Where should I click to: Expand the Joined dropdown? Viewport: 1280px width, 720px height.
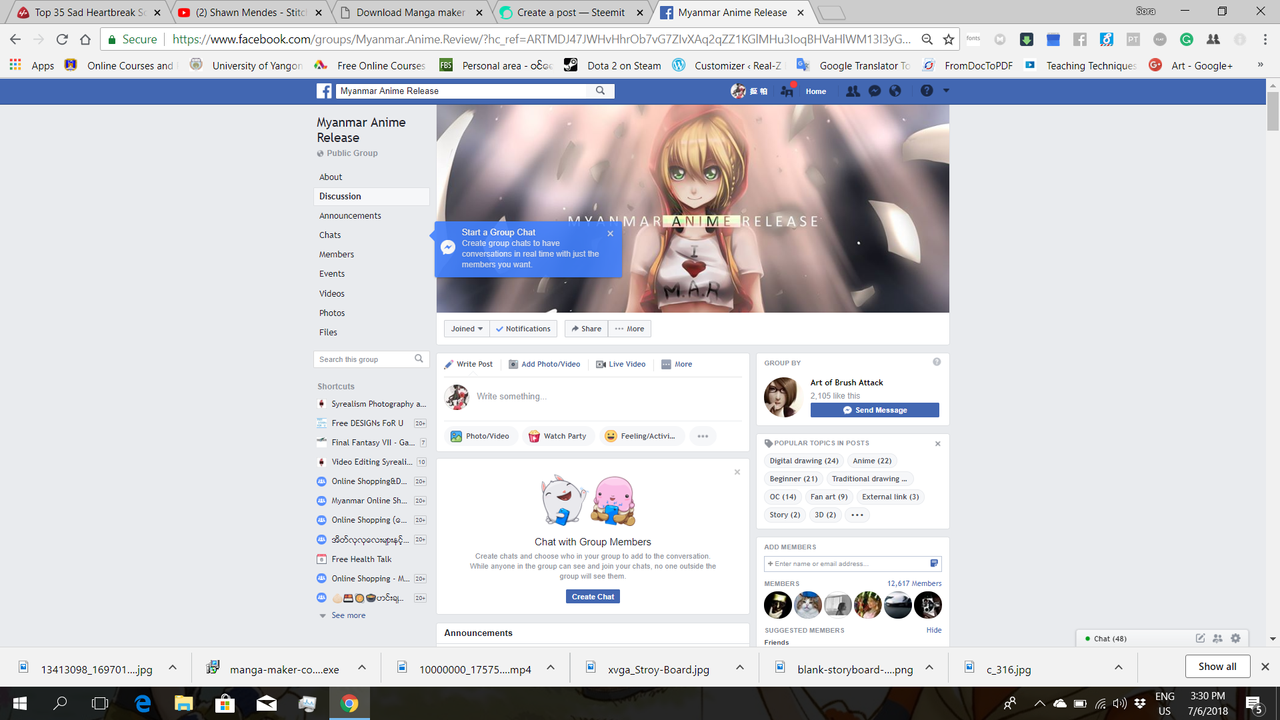coord(467,329)
